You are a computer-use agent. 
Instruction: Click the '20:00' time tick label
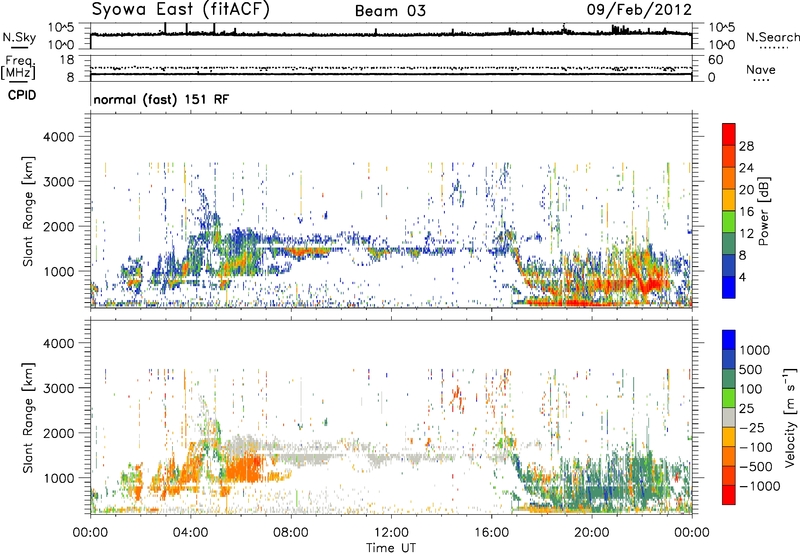(x=592, y=533)
